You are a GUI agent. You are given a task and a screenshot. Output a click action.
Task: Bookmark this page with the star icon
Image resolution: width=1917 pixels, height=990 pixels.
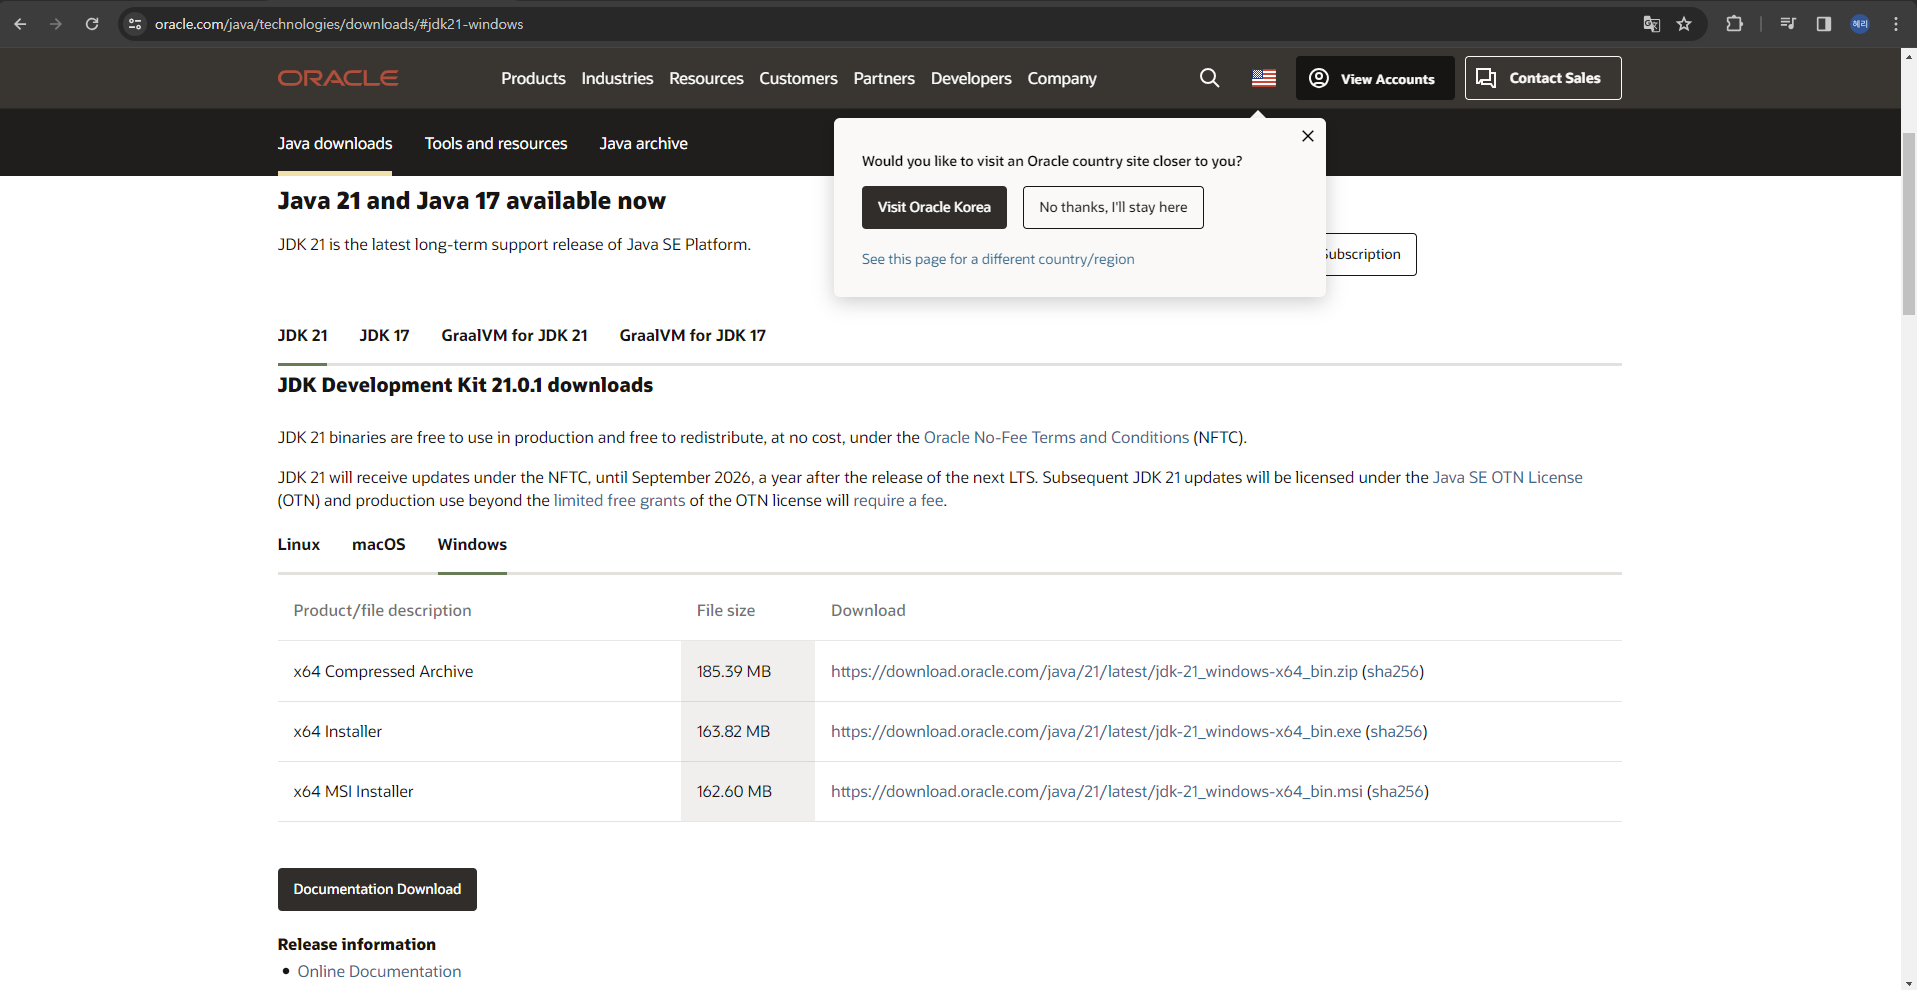pos(1684,24)
